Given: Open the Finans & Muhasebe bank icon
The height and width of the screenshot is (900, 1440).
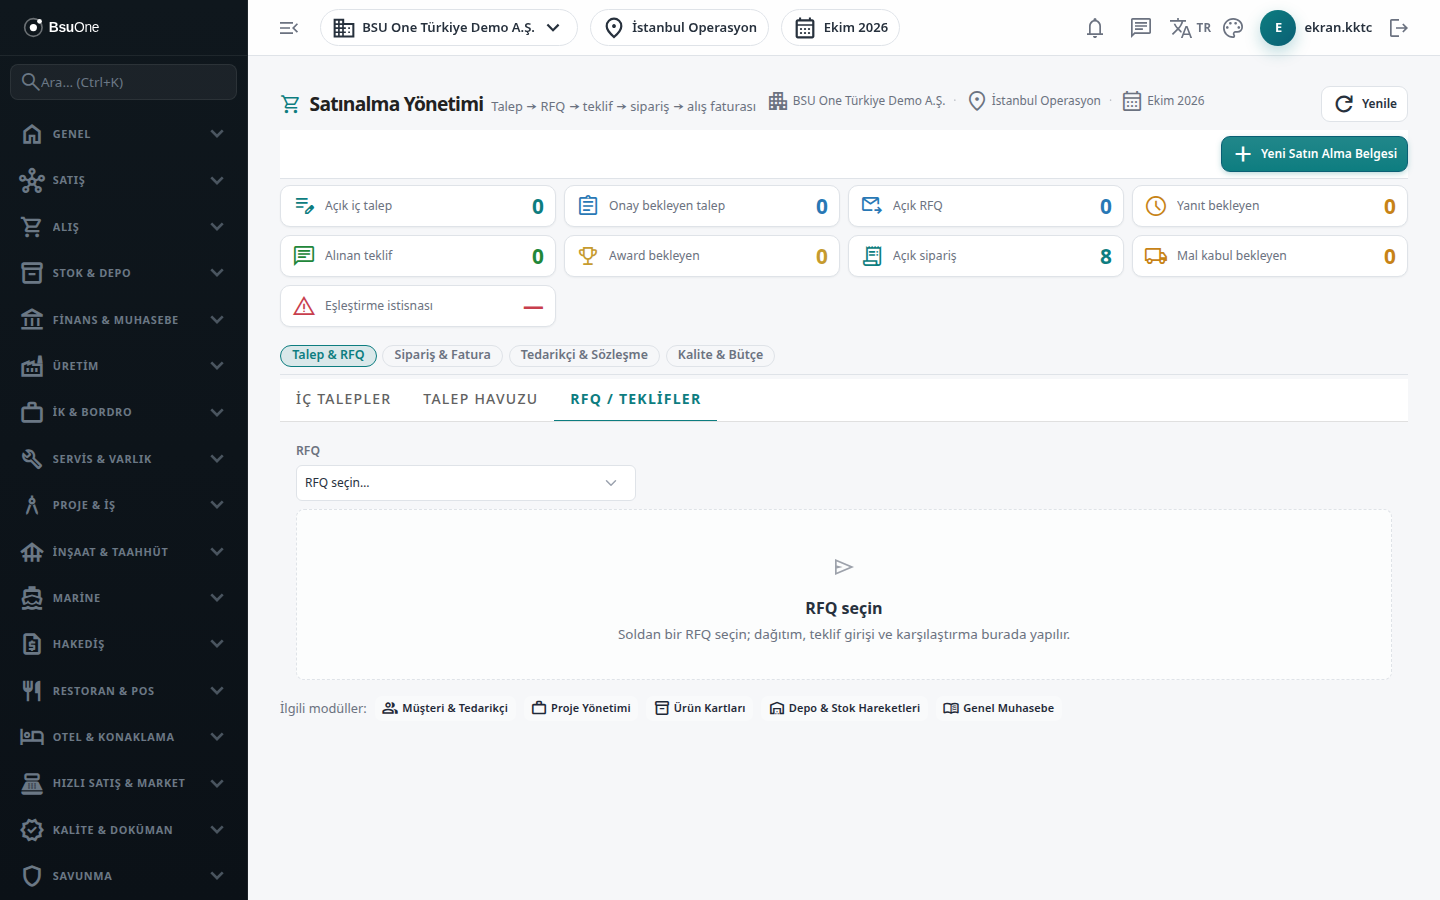Looking at the screenshot, I should click(32, 320).
